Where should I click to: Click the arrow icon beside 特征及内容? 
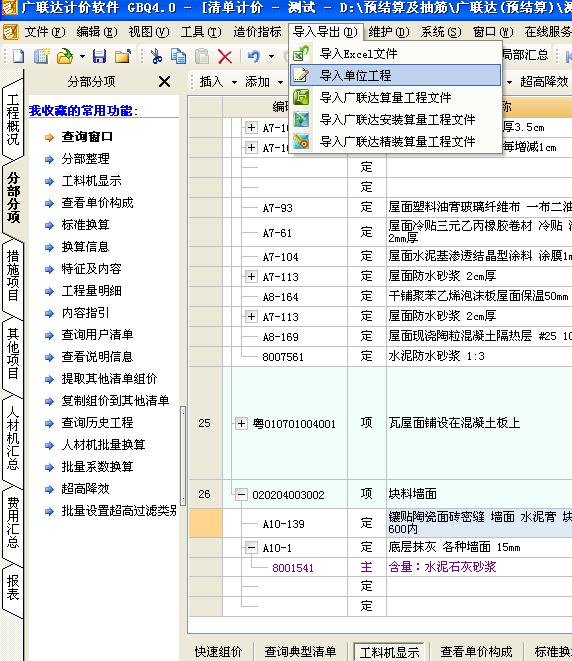[50, 269]
